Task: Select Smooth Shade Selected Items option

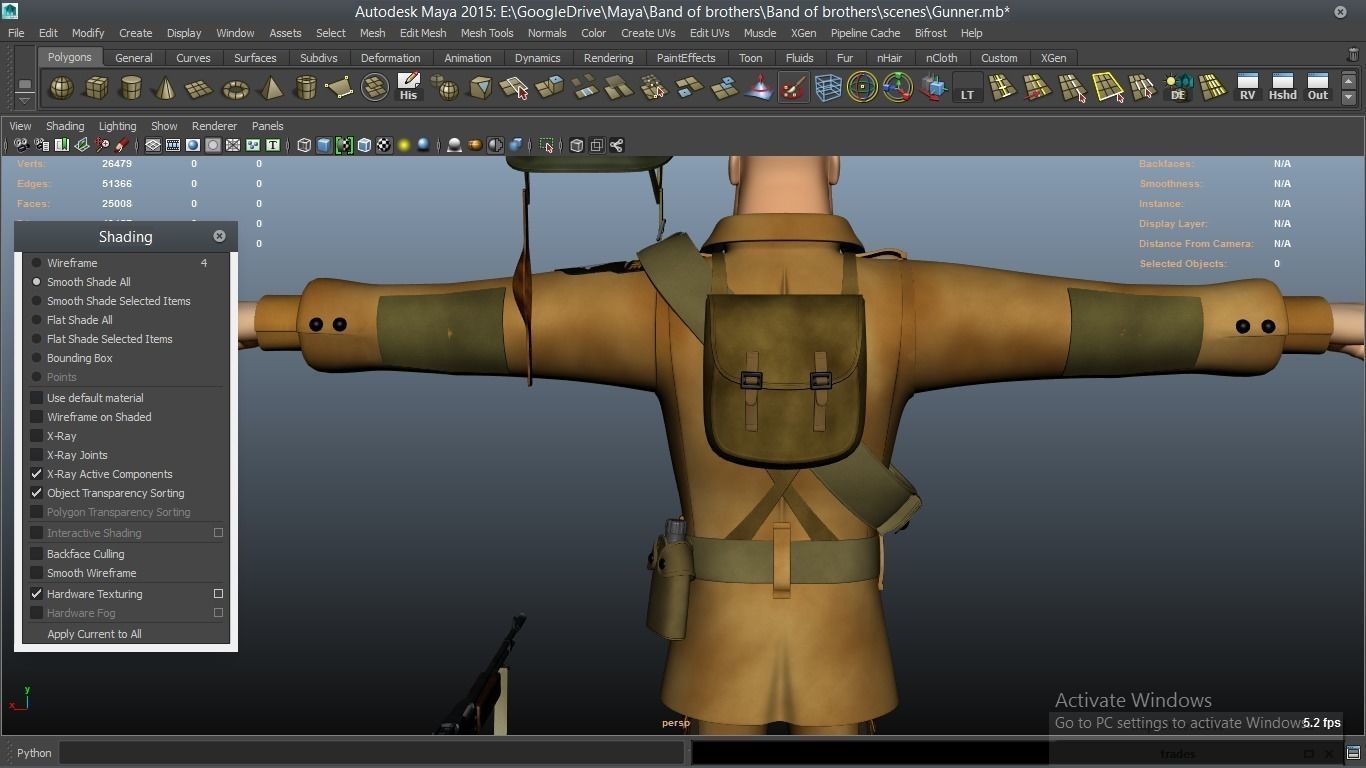Action: (x=37, y=301)
